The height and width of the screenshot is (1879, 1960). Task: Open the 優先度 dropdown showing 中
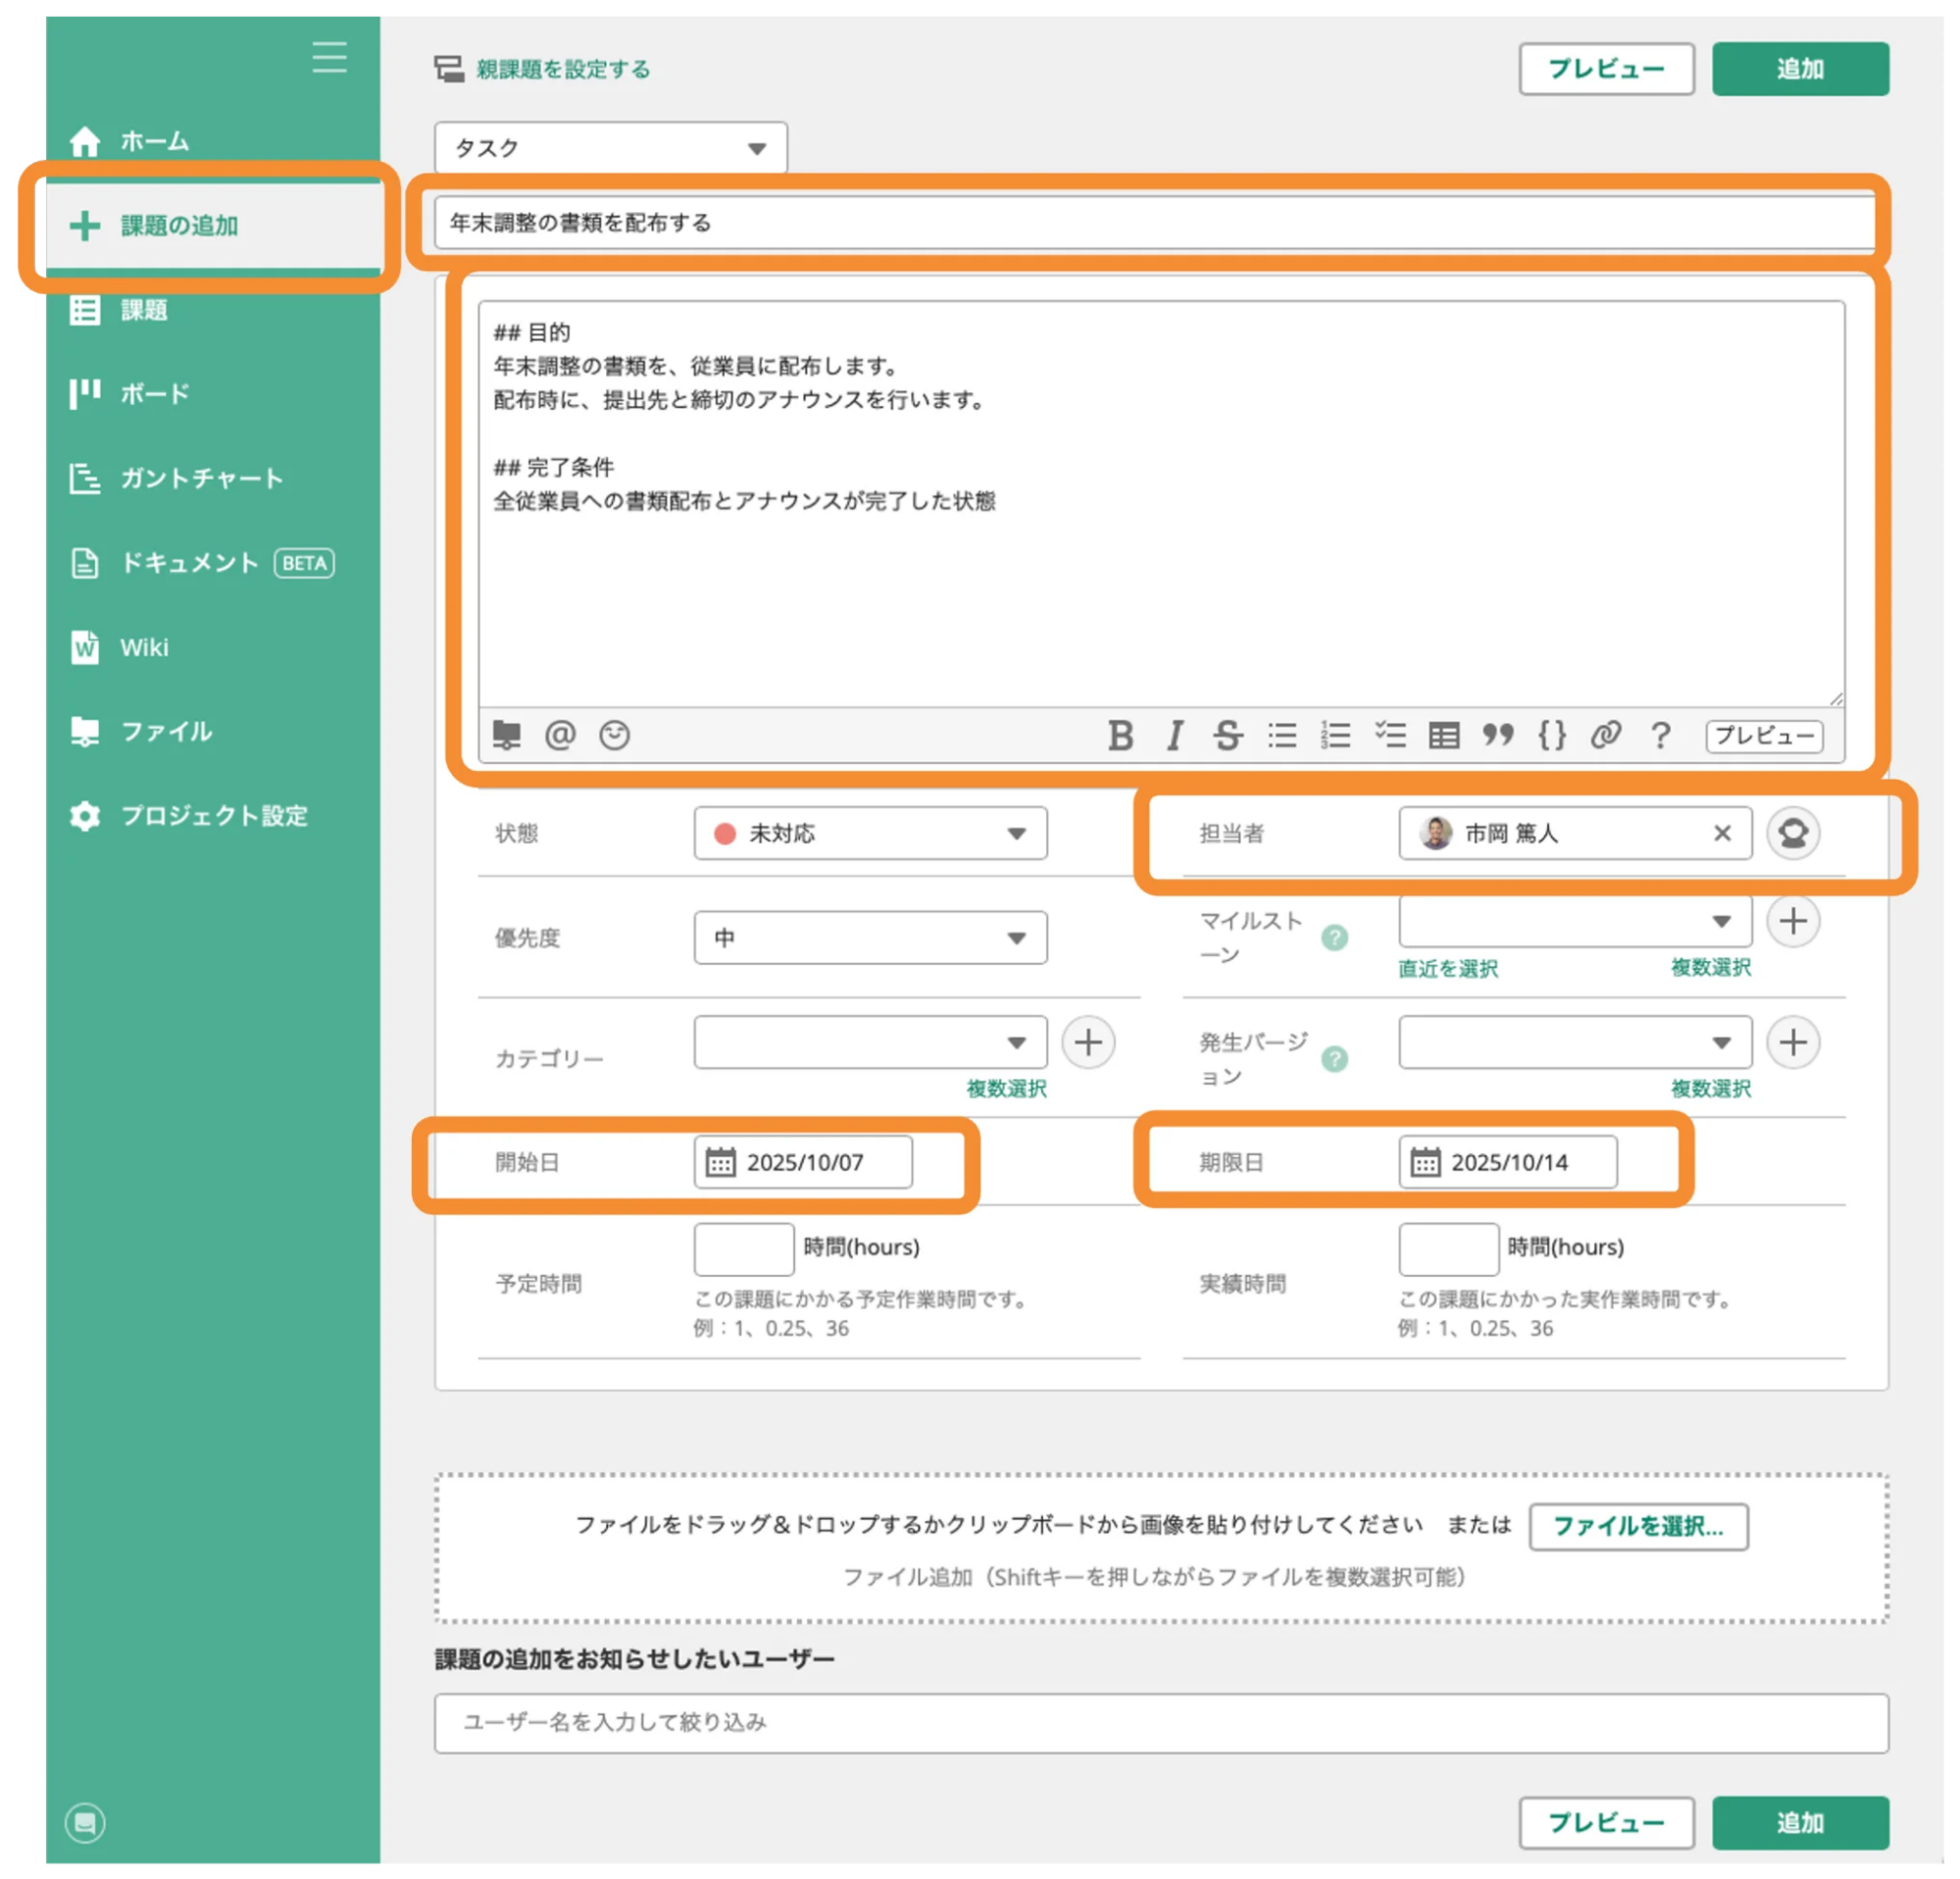click(870, 937)
